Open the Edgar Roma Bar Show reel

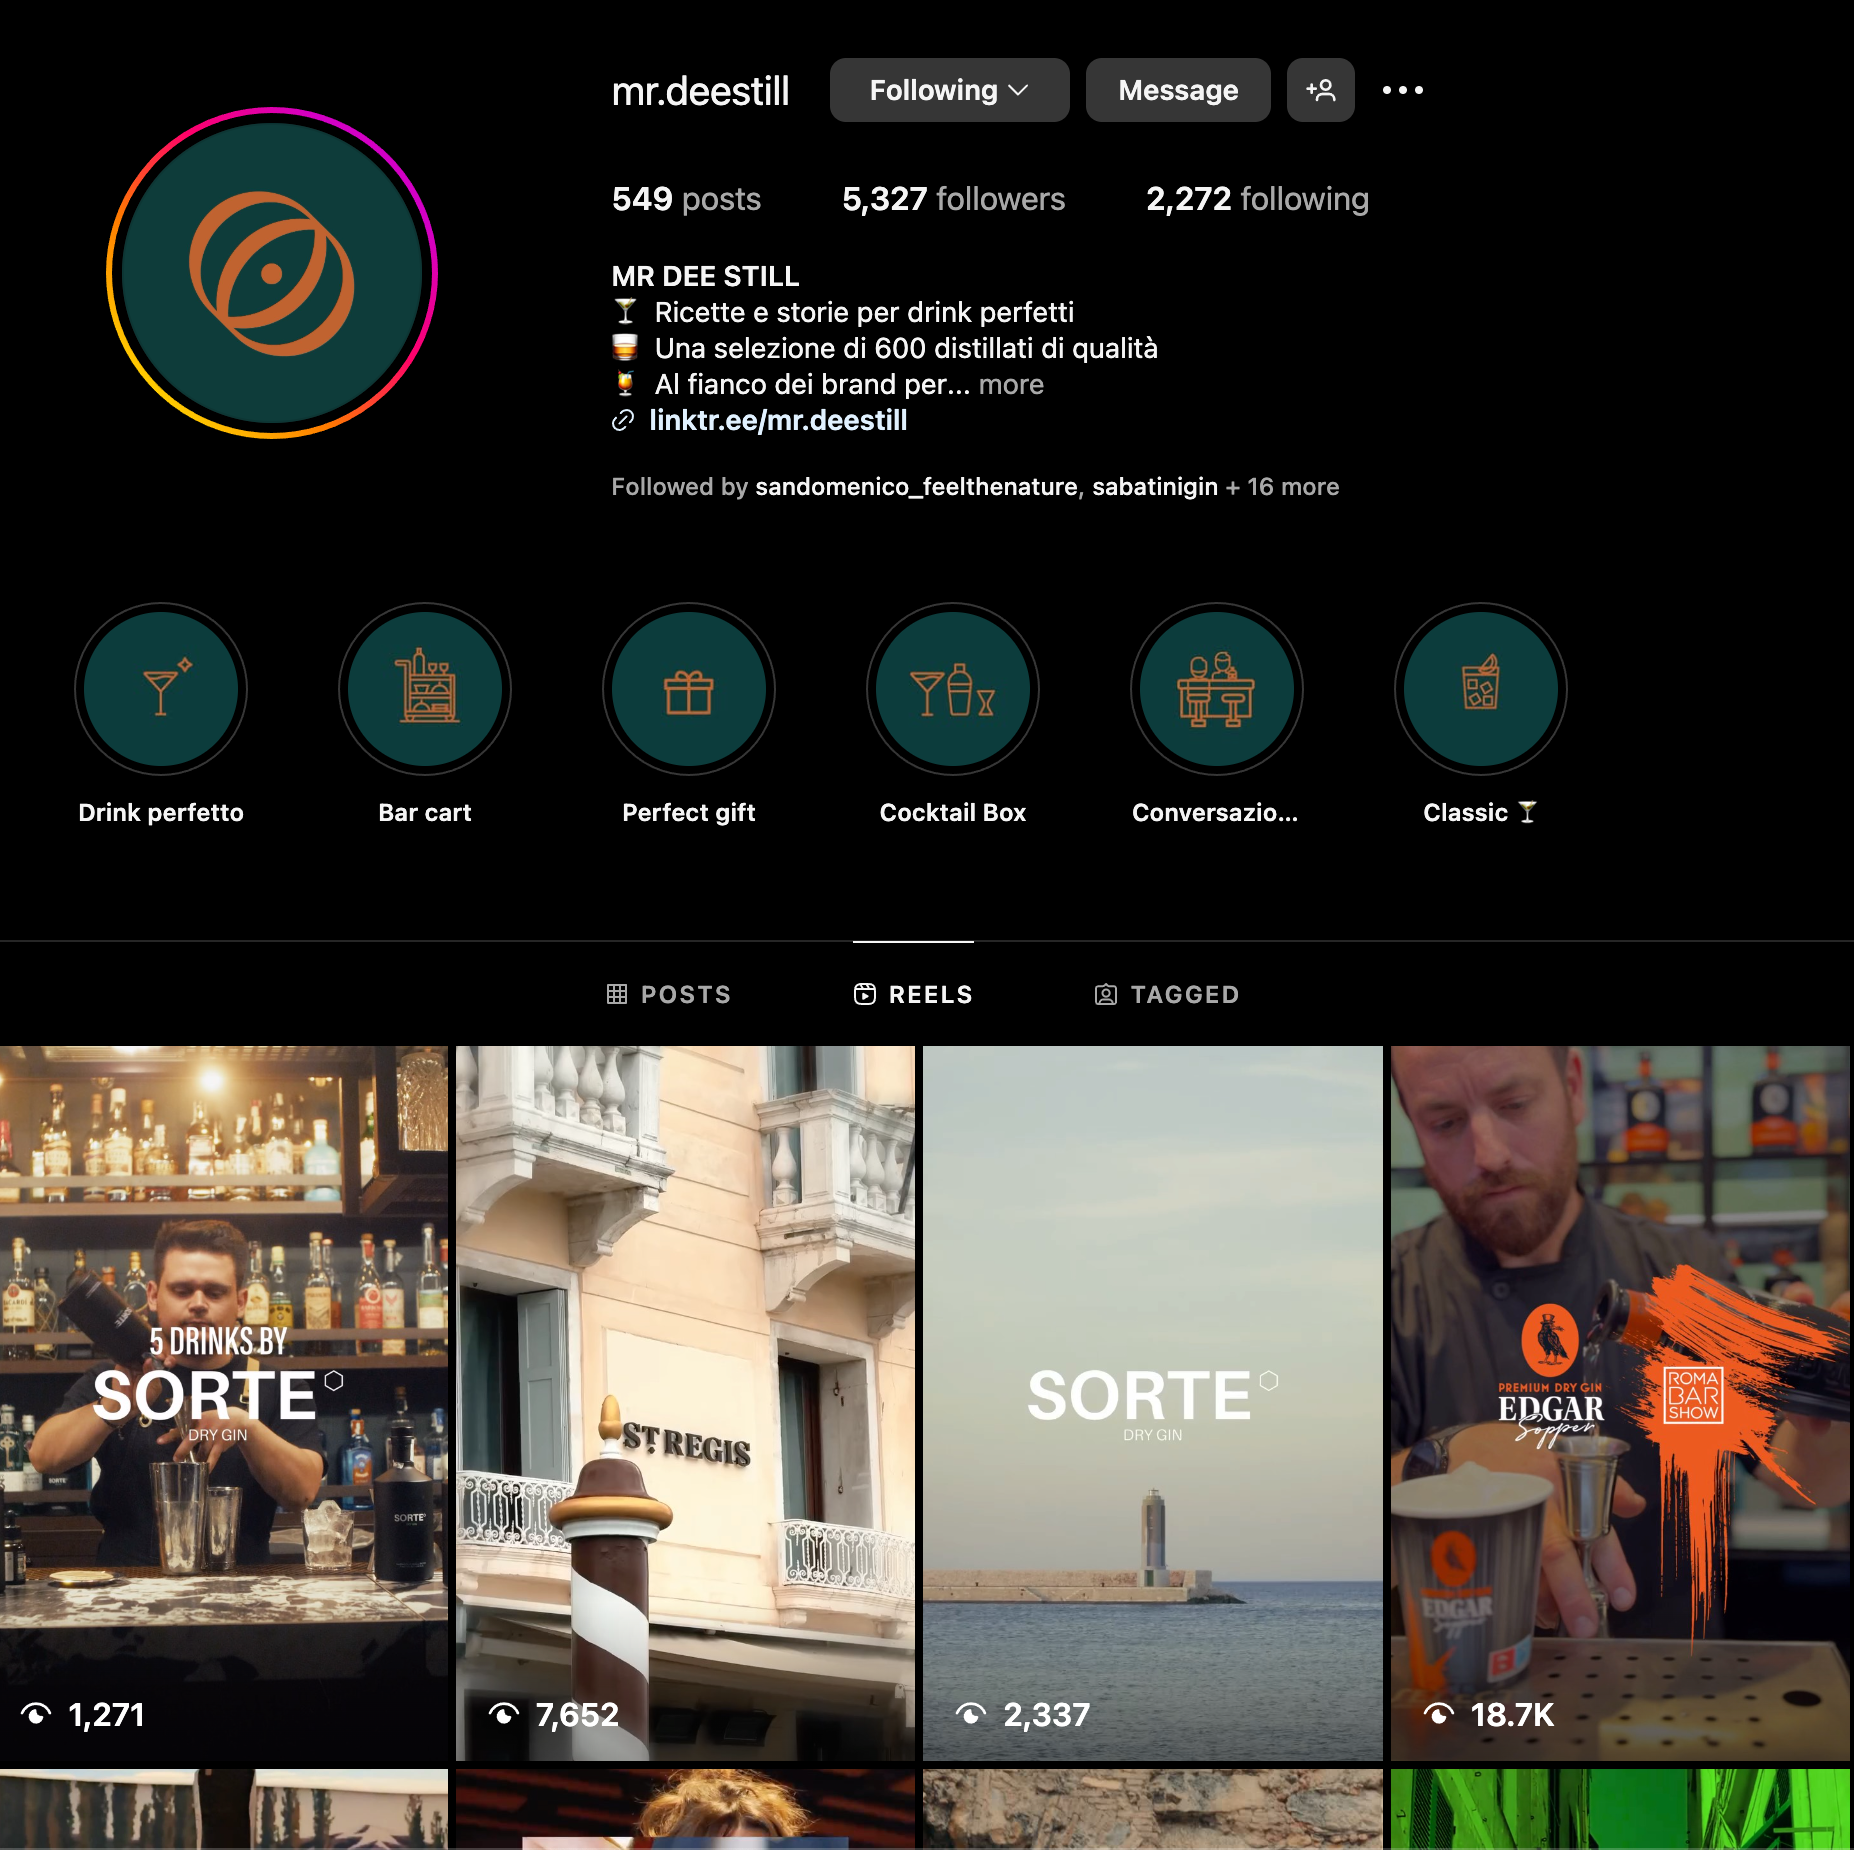click(1620, 1403)
